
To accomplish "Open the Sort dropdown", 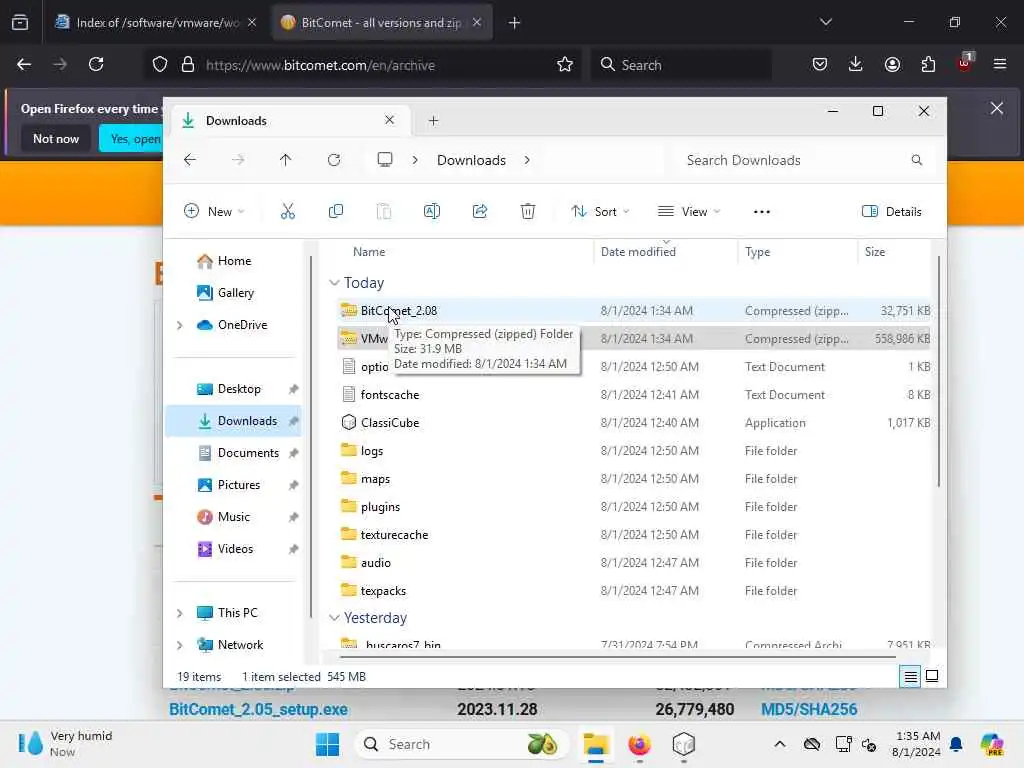I will (x=600, y=212).
